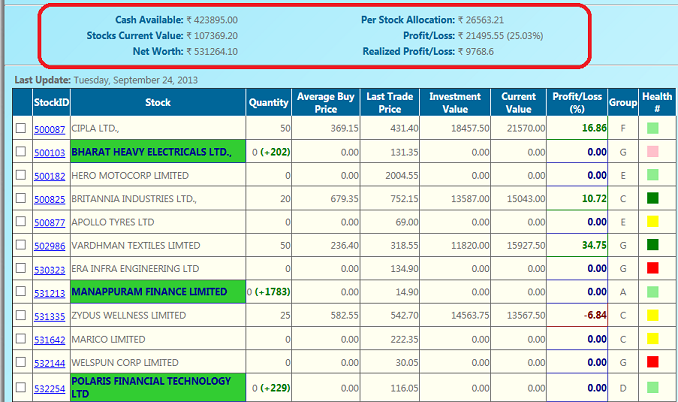Click the Group column header
Screen dimensions: 678x402
pos(623,102)
